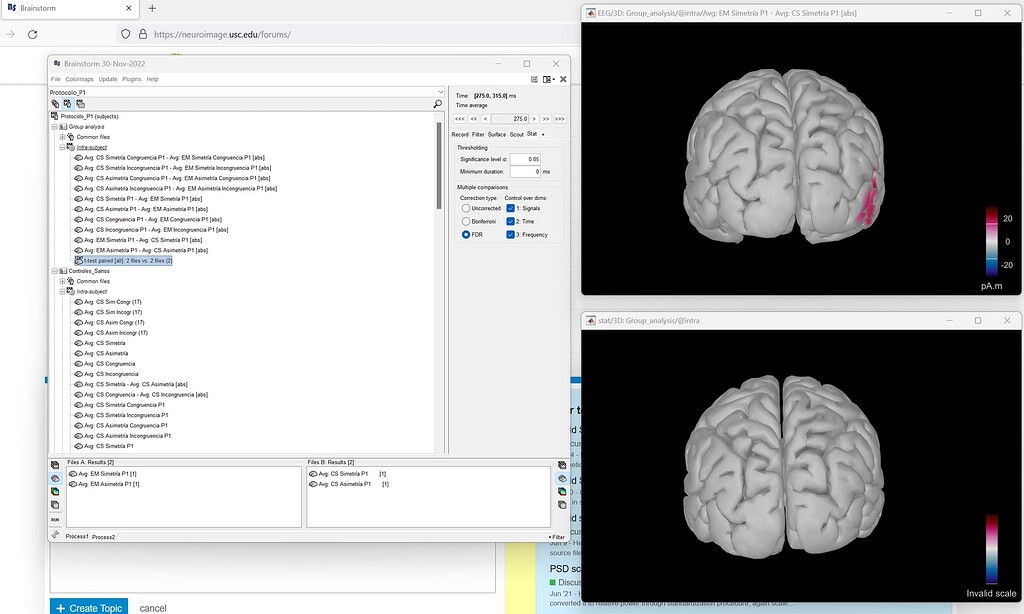Select the sources file type icon for Files A

(55, 478)
